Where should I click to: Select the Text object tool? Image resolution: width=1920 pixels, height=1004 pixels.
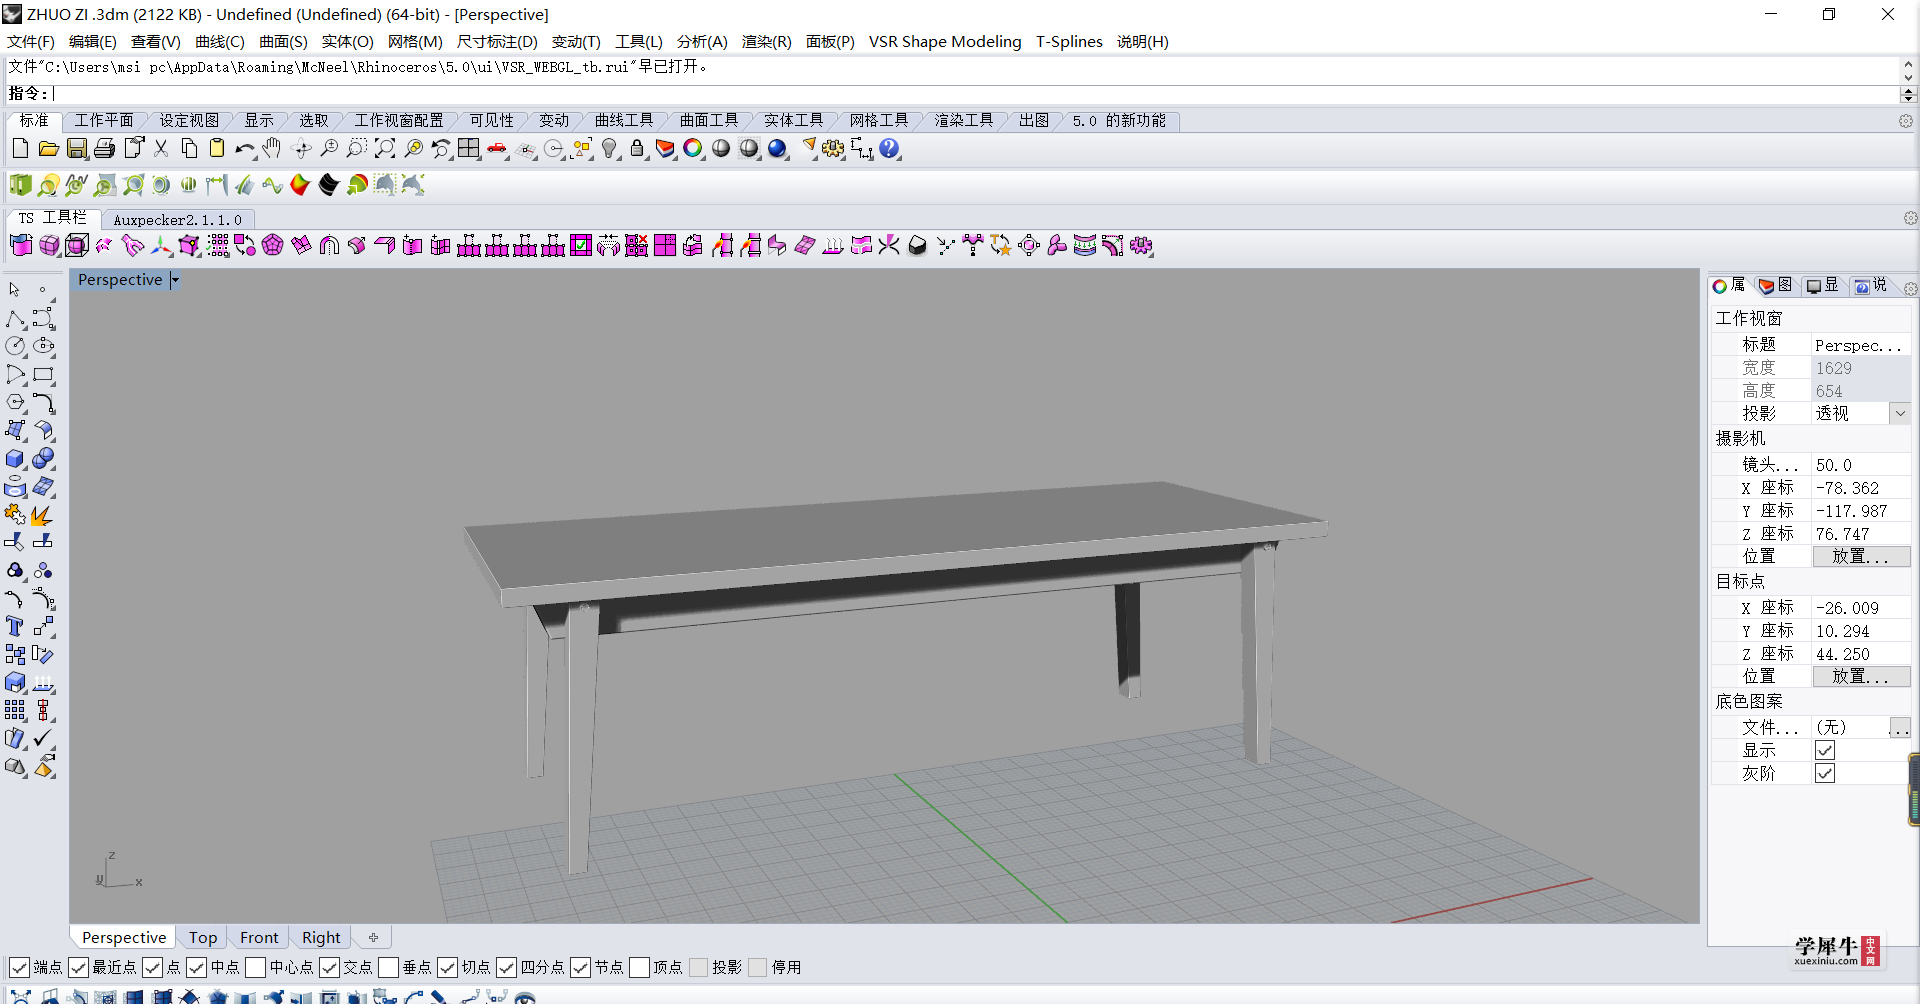click(x=15, y=627)
